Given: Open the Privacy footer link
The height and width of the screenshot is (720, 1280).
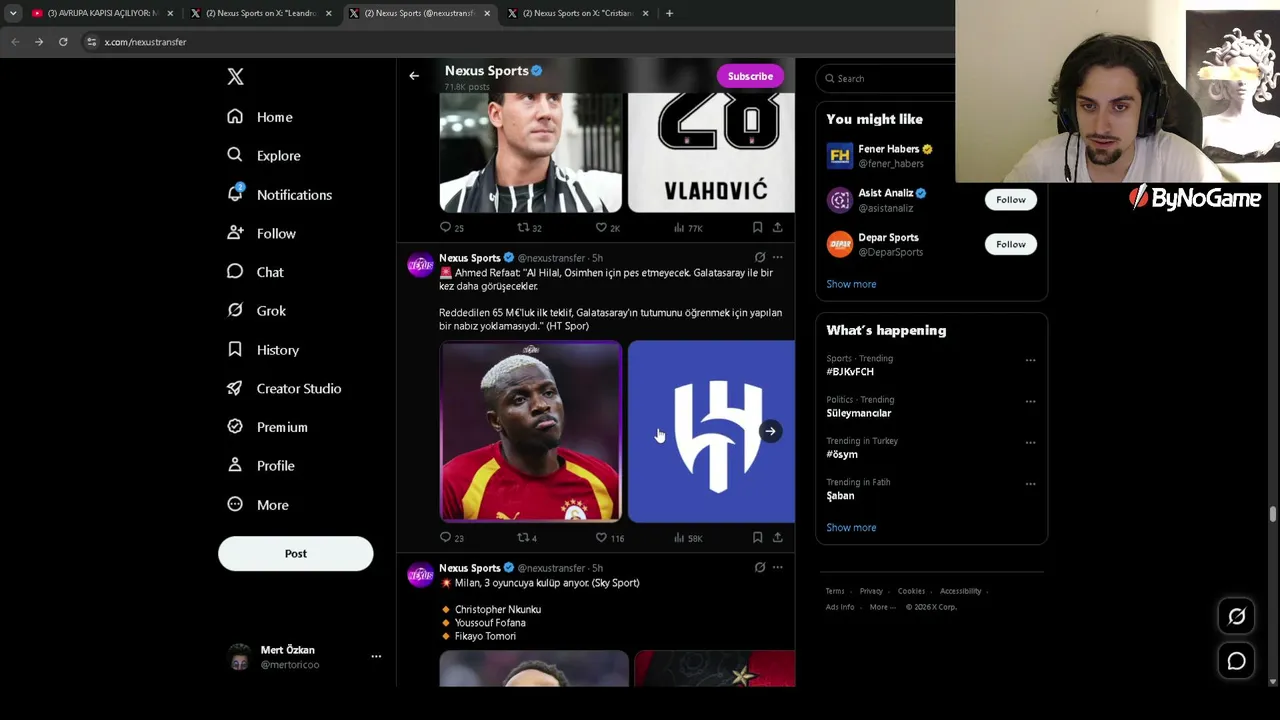Looking at the screenshot, I should [x=871, y=591].
